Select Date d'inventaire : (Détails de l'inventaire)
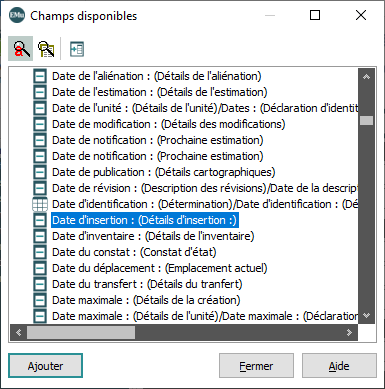 (x=153, y=236)
